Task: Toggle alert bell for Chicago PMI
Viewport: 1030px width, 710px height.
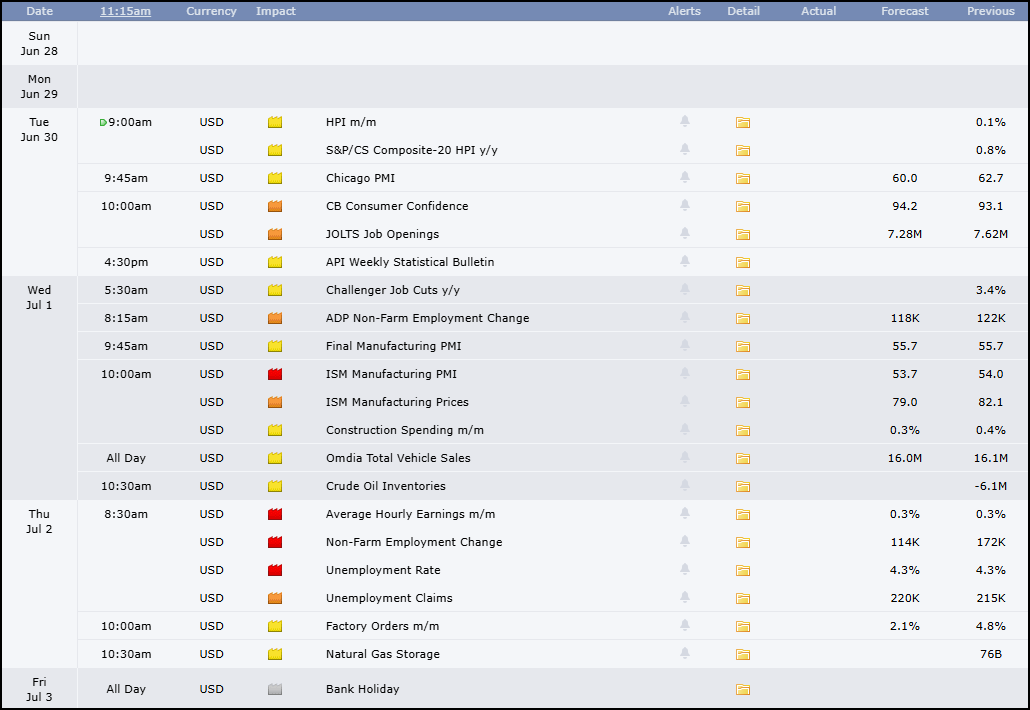Action: click(684, 177)
